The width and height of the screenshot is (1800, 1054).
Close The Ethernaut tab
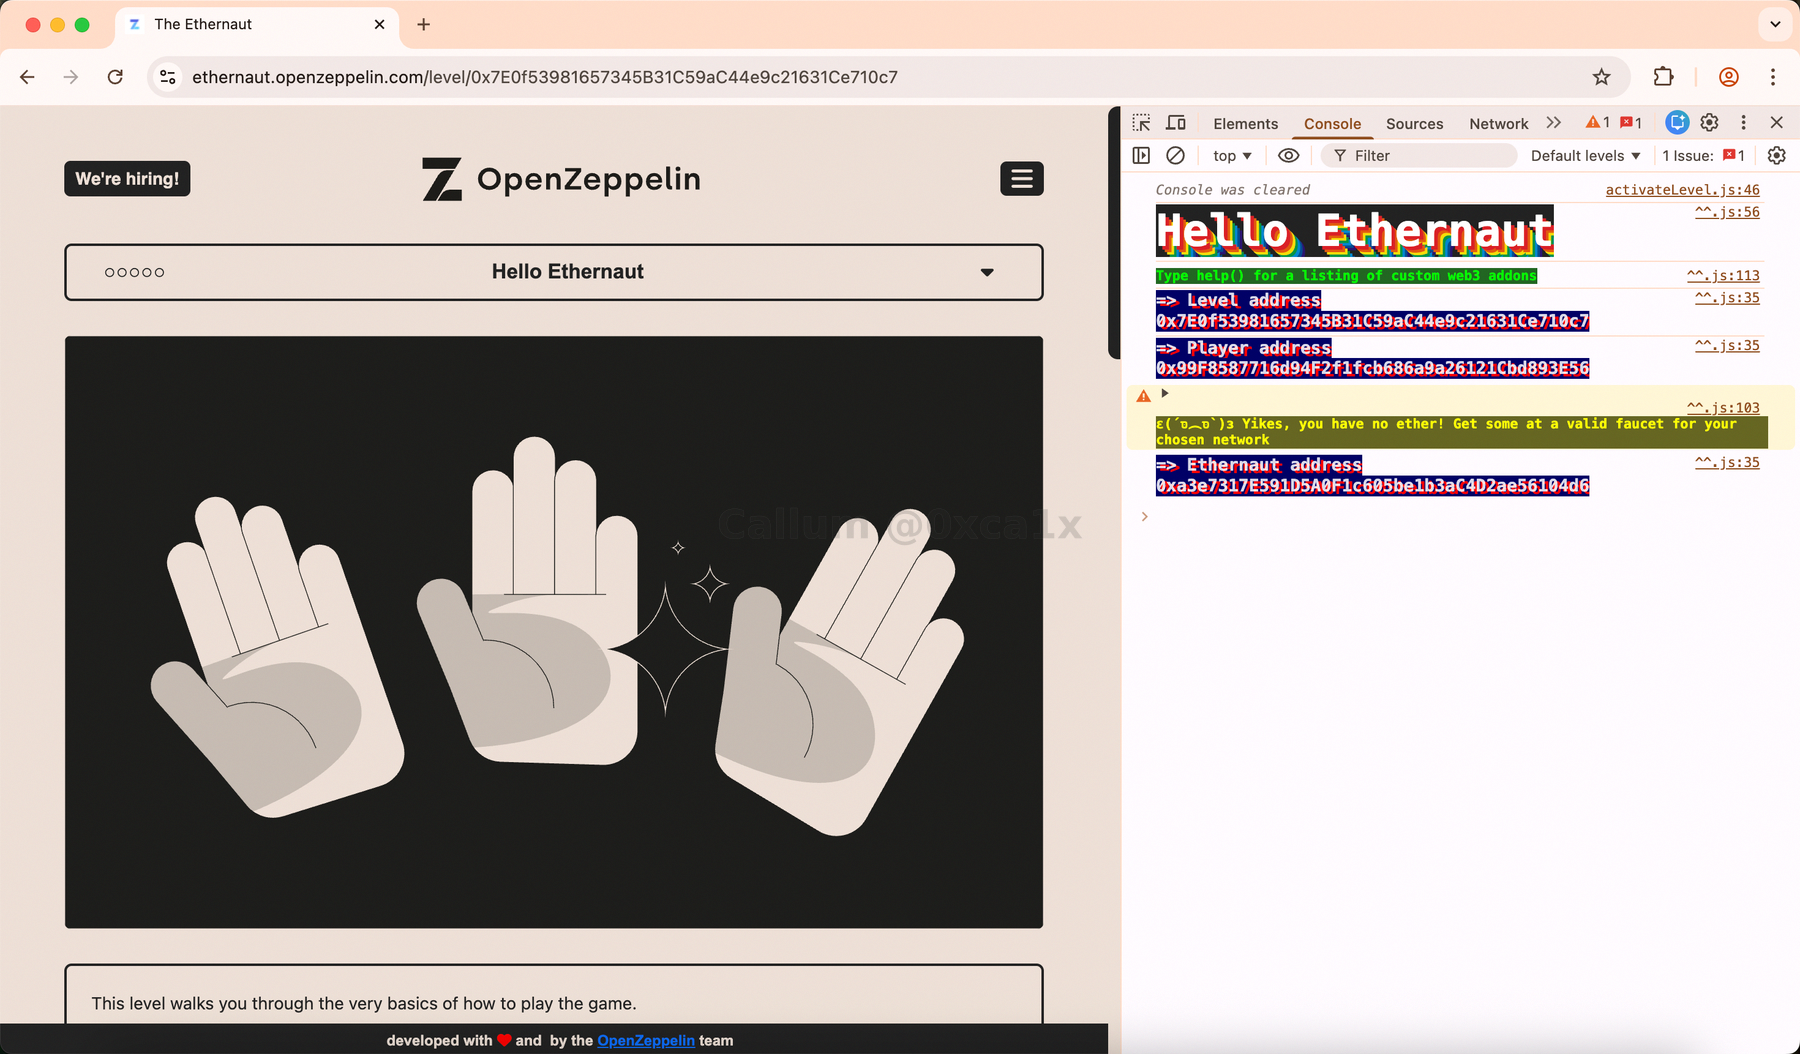pyautogui.click(x=380, y=24)
